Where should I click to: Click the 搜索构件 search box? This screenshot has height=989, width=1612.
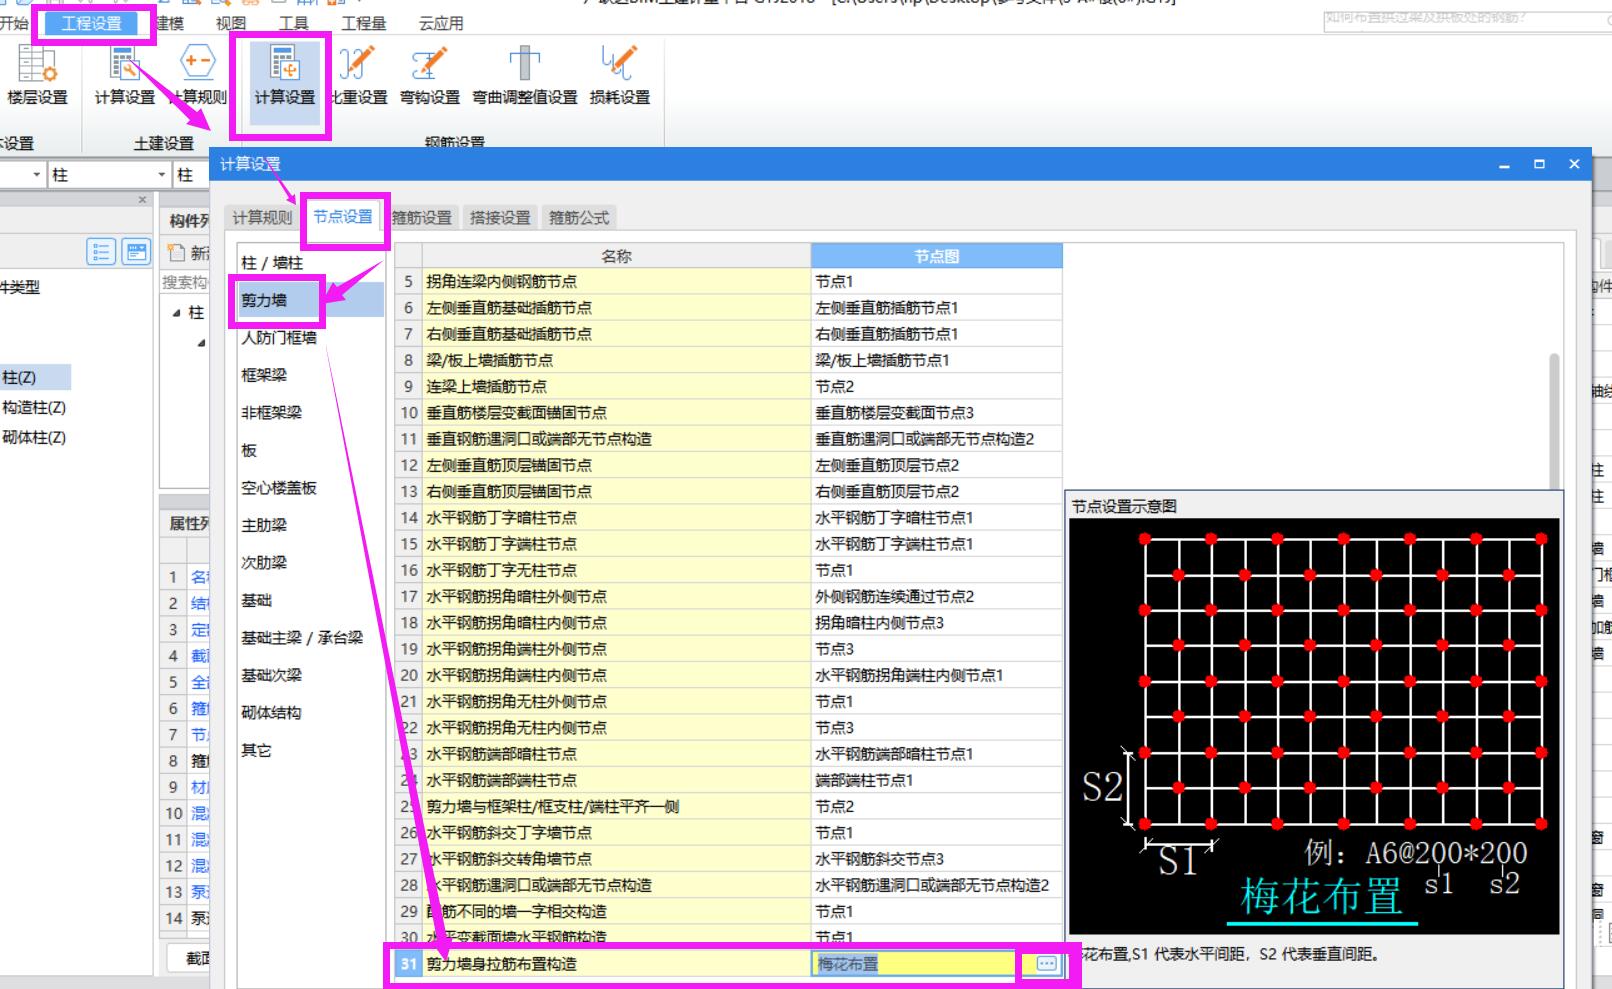click(185, 283)
